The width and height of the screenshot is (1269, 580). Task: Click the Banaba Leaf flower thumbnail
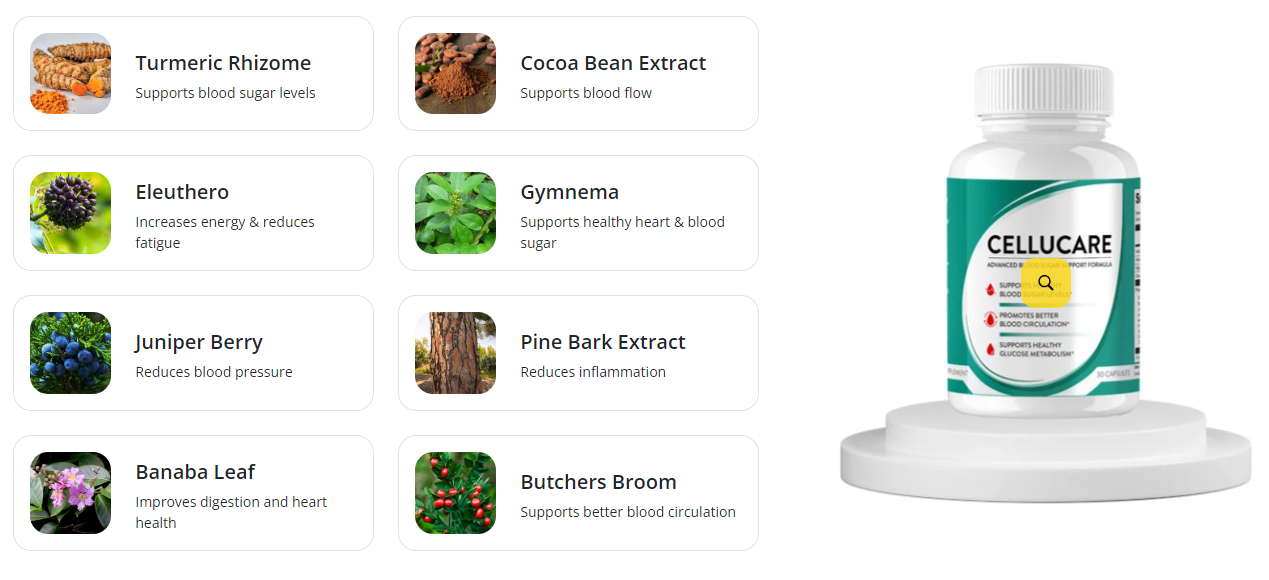(70, 493)
